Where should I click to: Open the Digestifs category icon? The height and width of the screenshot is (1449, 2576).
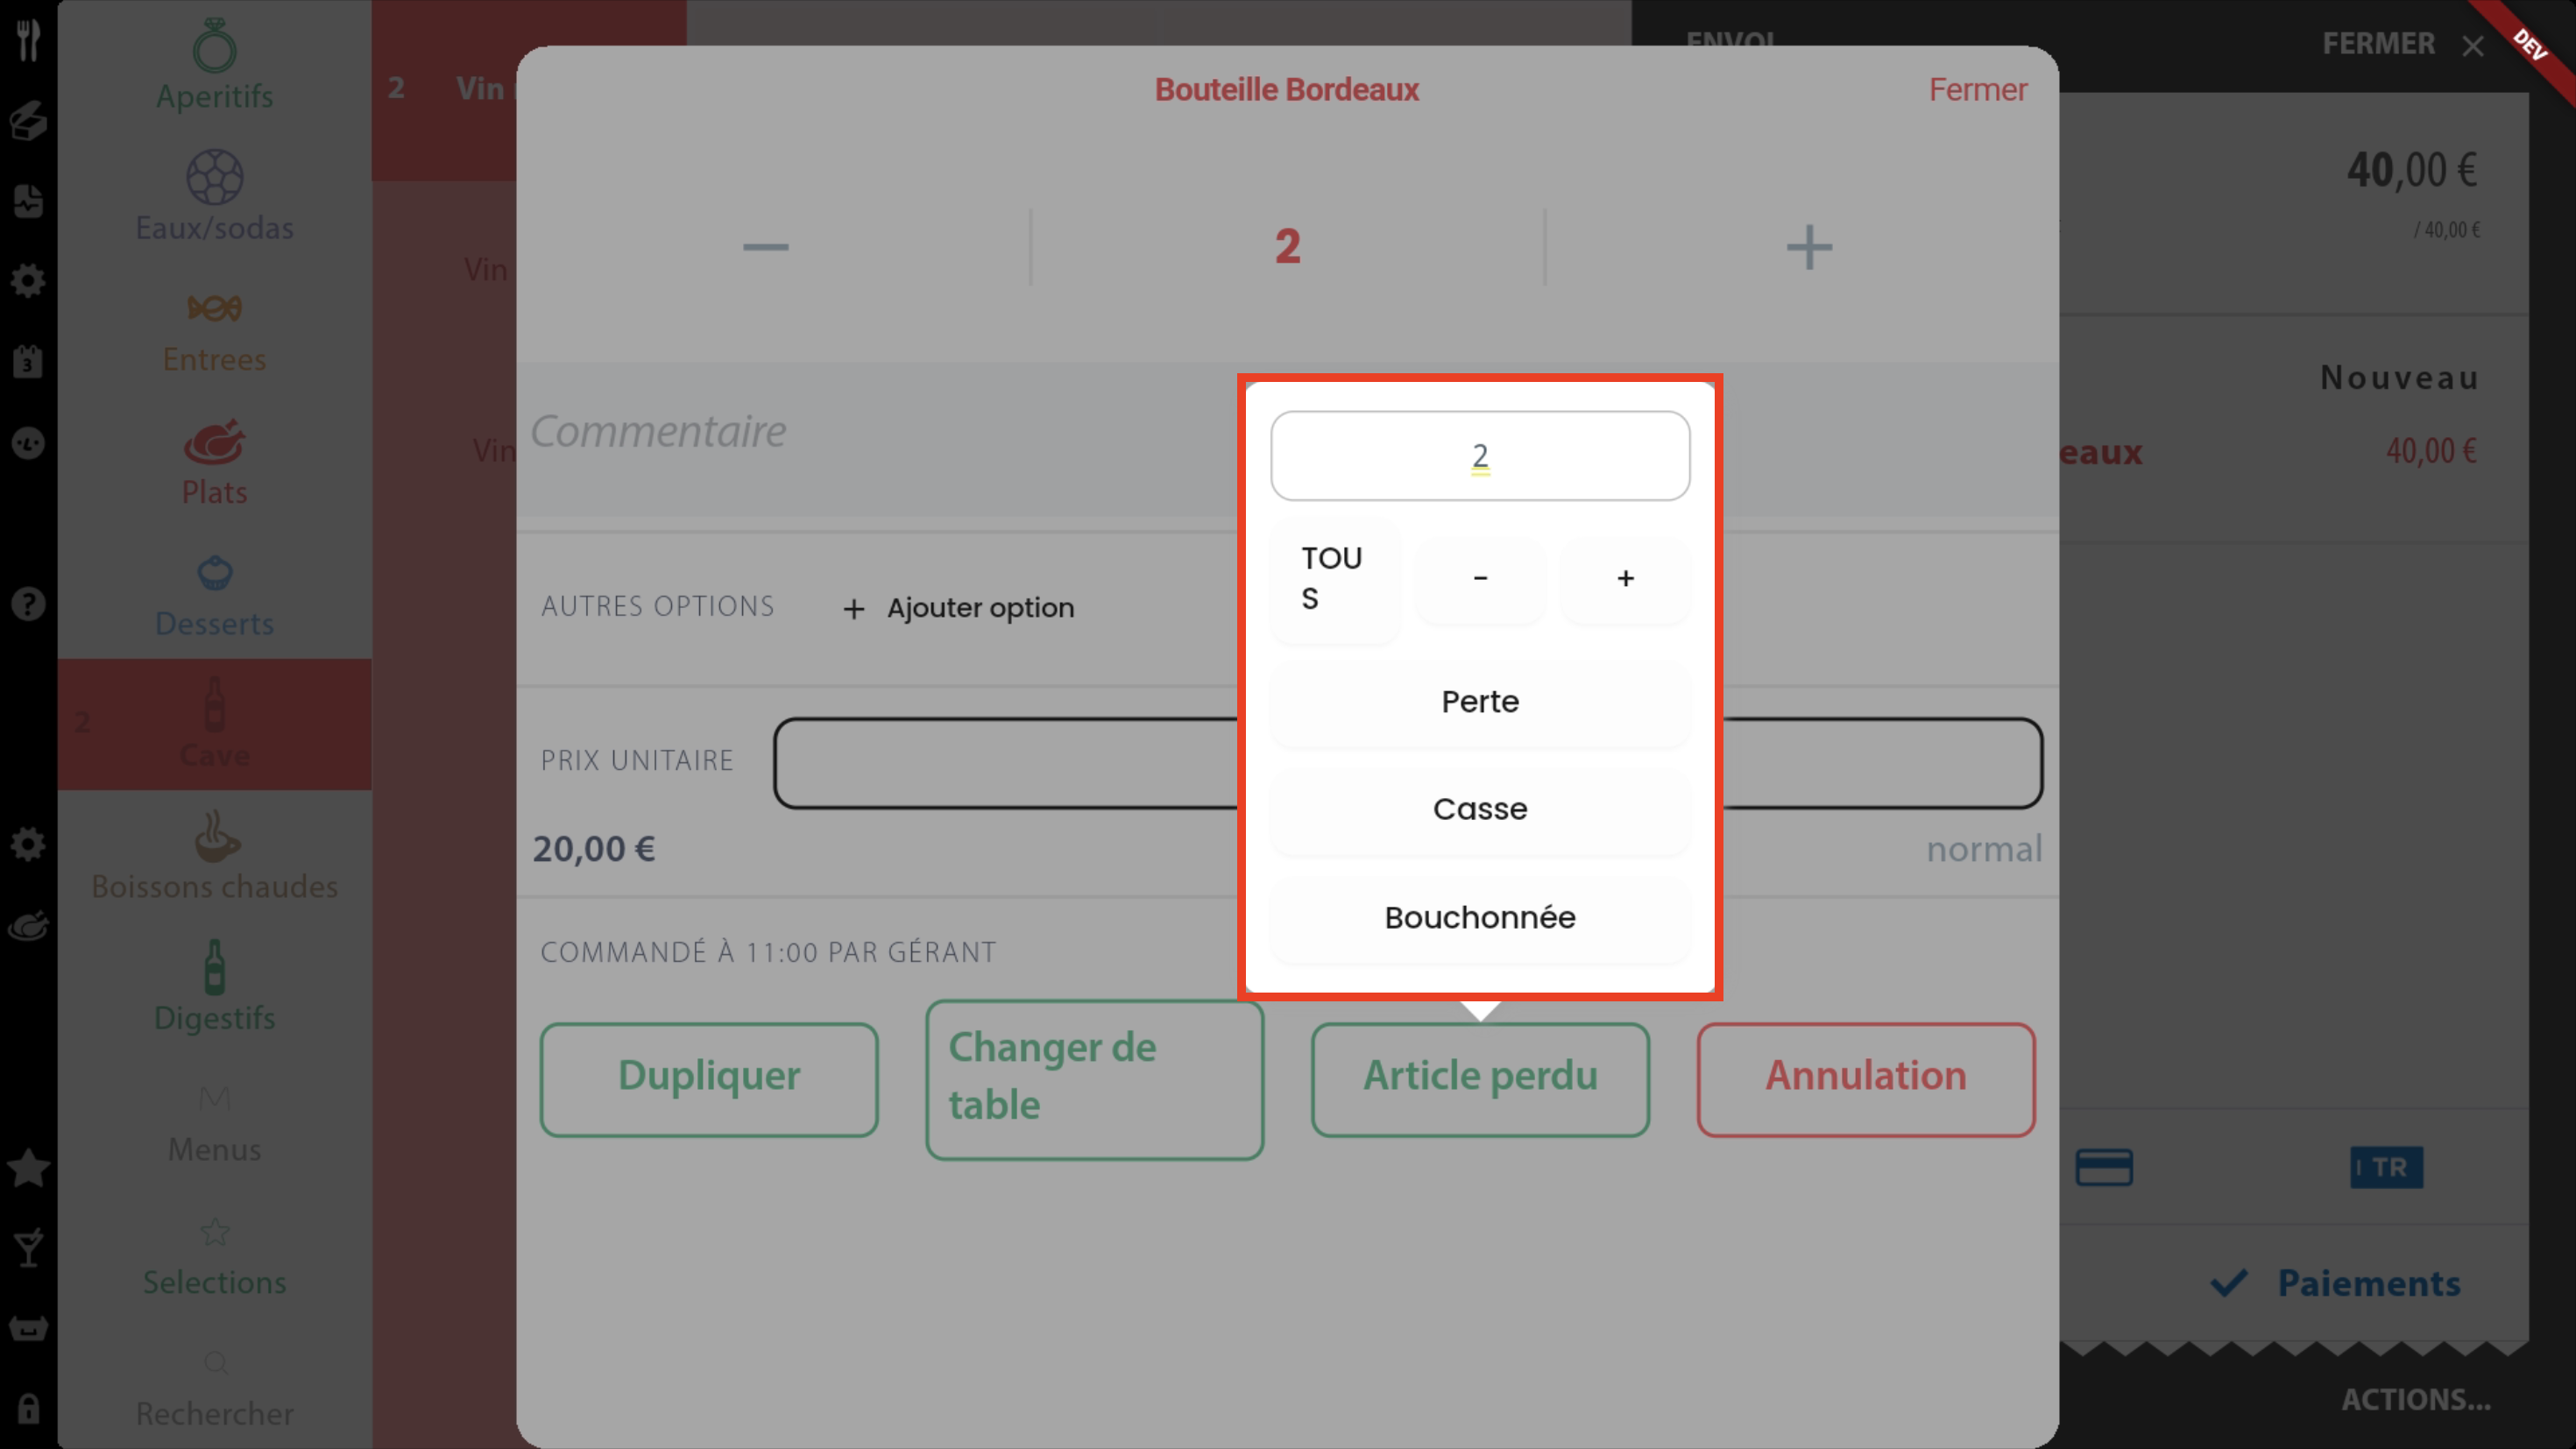[214, 967]
